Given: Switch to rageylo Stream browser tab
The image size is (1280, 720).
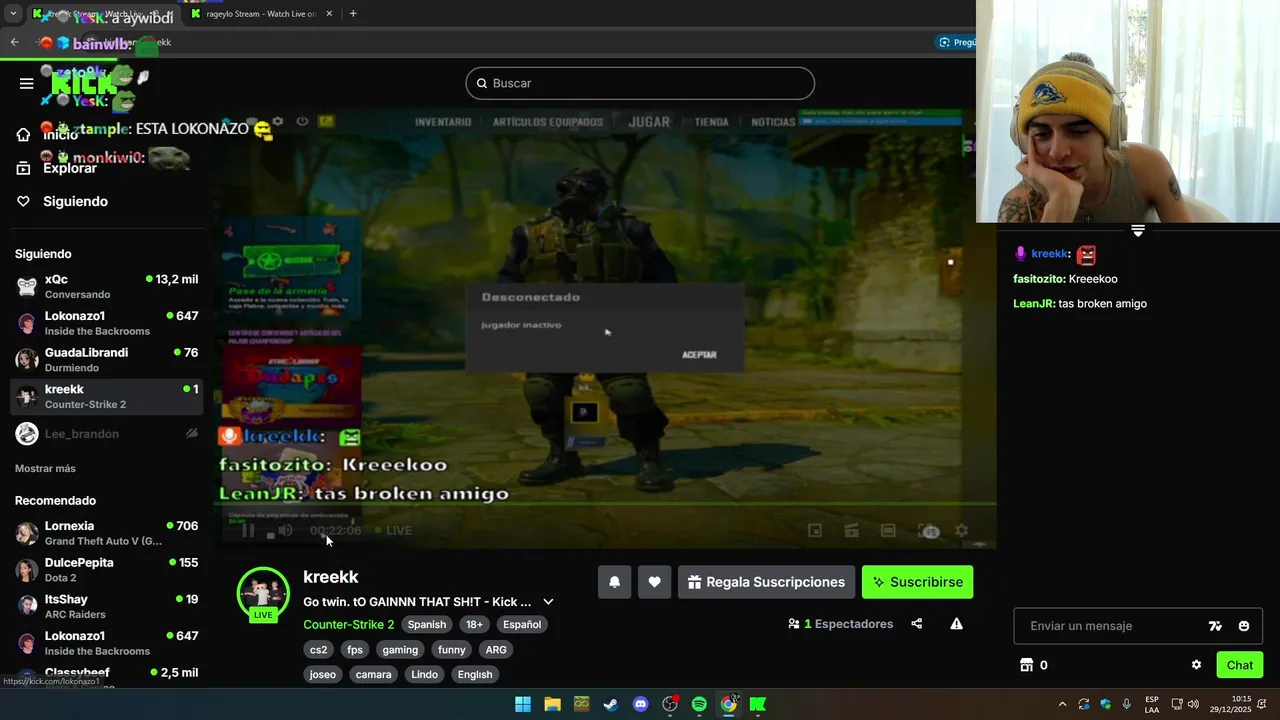Looking at the screenshot, I should [260, 14].
